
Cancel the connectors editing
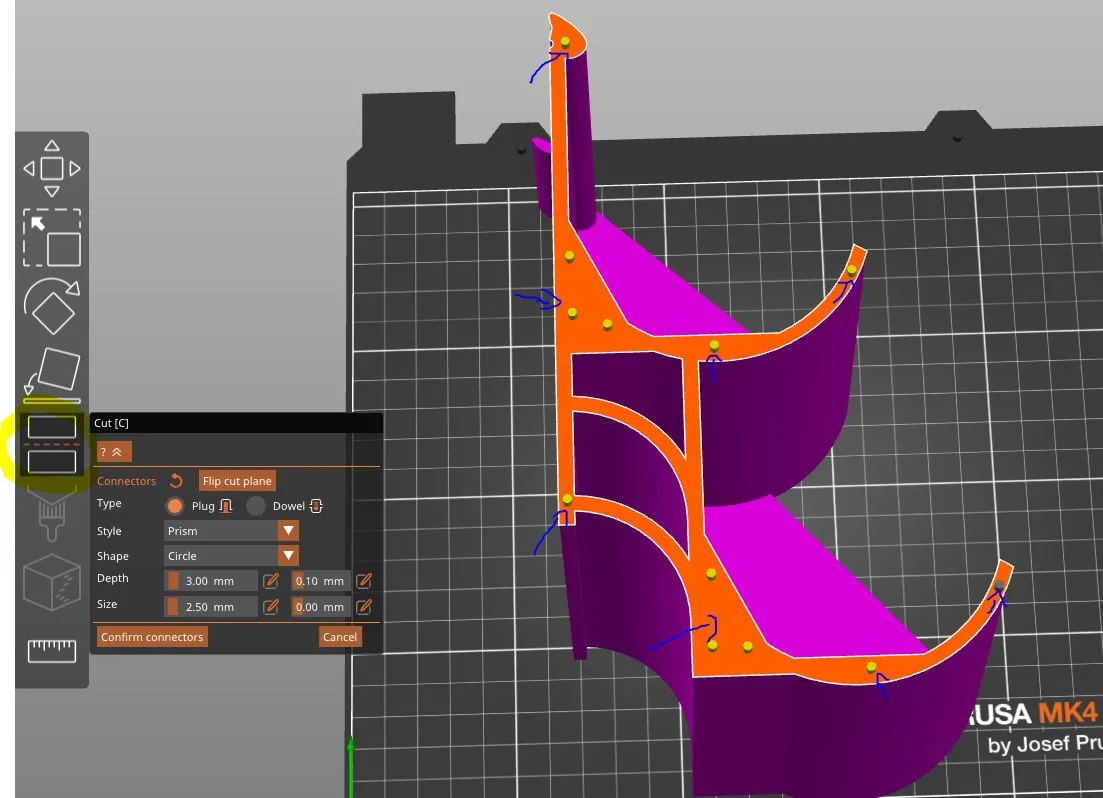[340, 637]
